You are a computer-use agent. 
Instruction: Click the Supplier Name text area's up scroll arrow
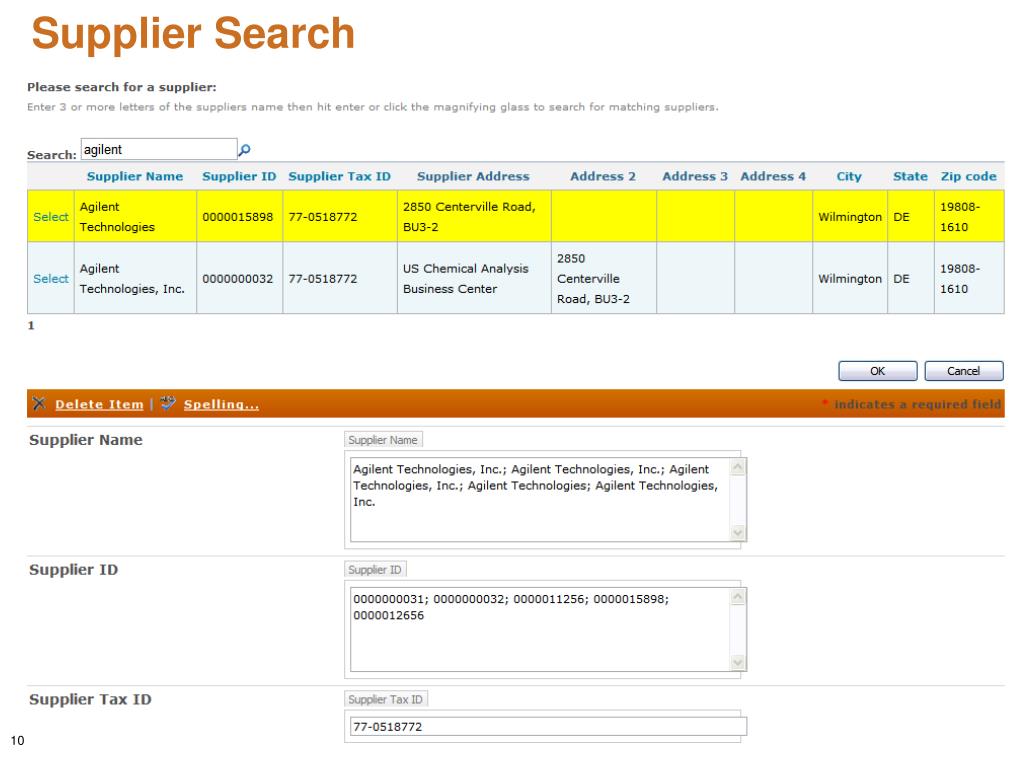click(x=738, y=467)
